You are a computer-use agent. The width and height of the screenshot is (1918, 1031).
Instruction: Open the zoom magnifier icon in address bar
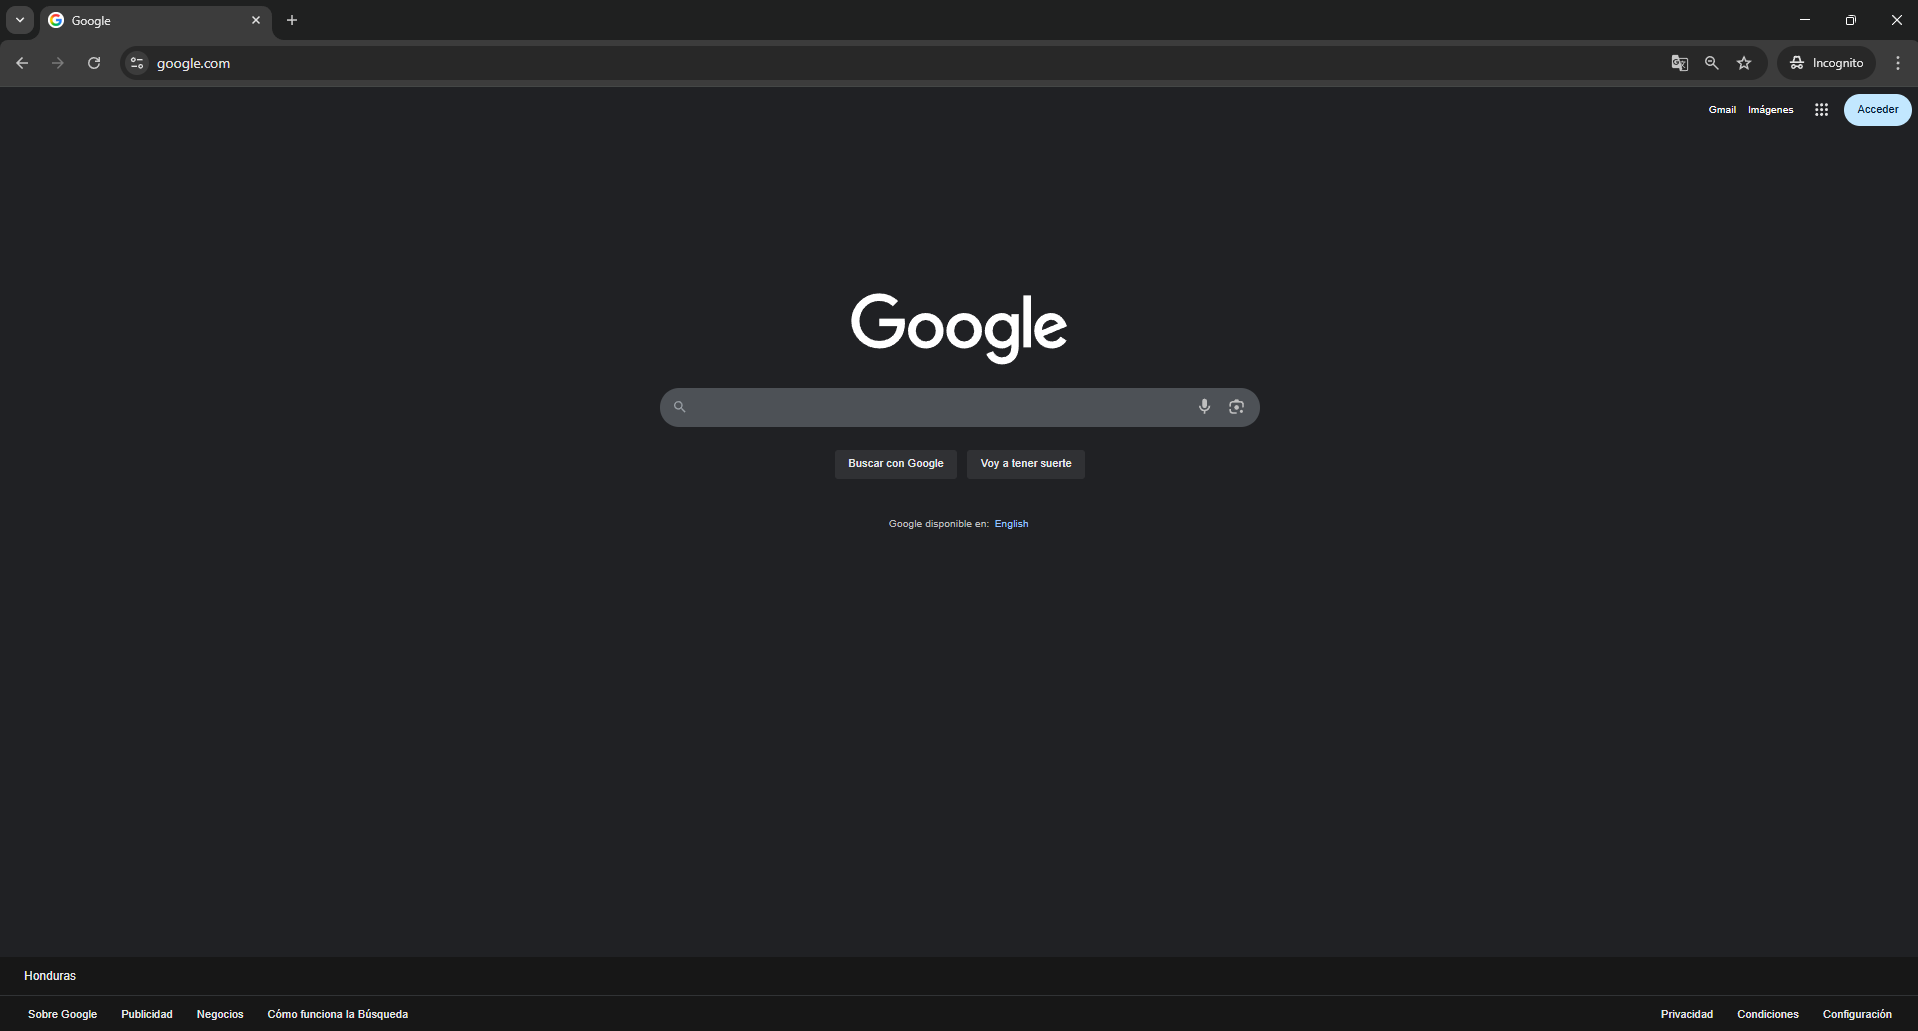tap(1712, 63)
